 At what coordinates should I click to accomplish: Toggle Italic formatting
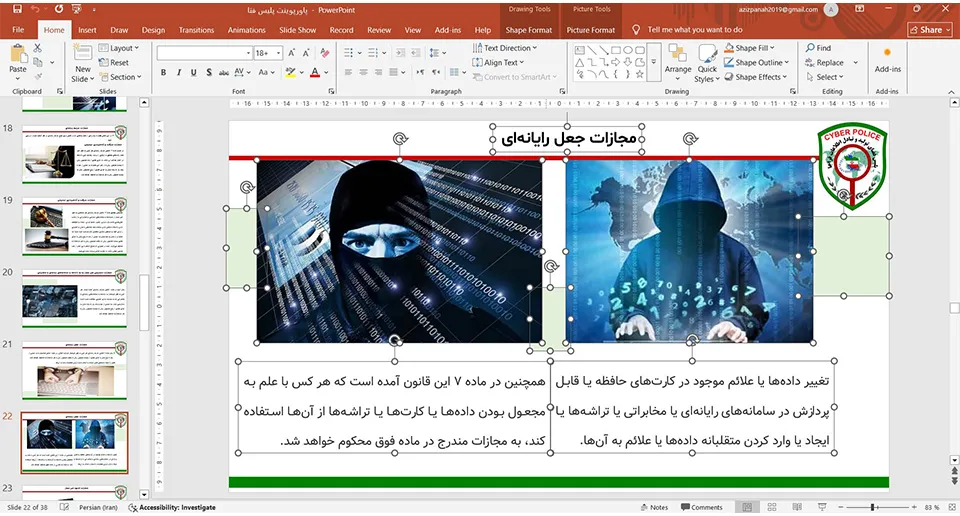pyautogui.click(x=178, y=72)
